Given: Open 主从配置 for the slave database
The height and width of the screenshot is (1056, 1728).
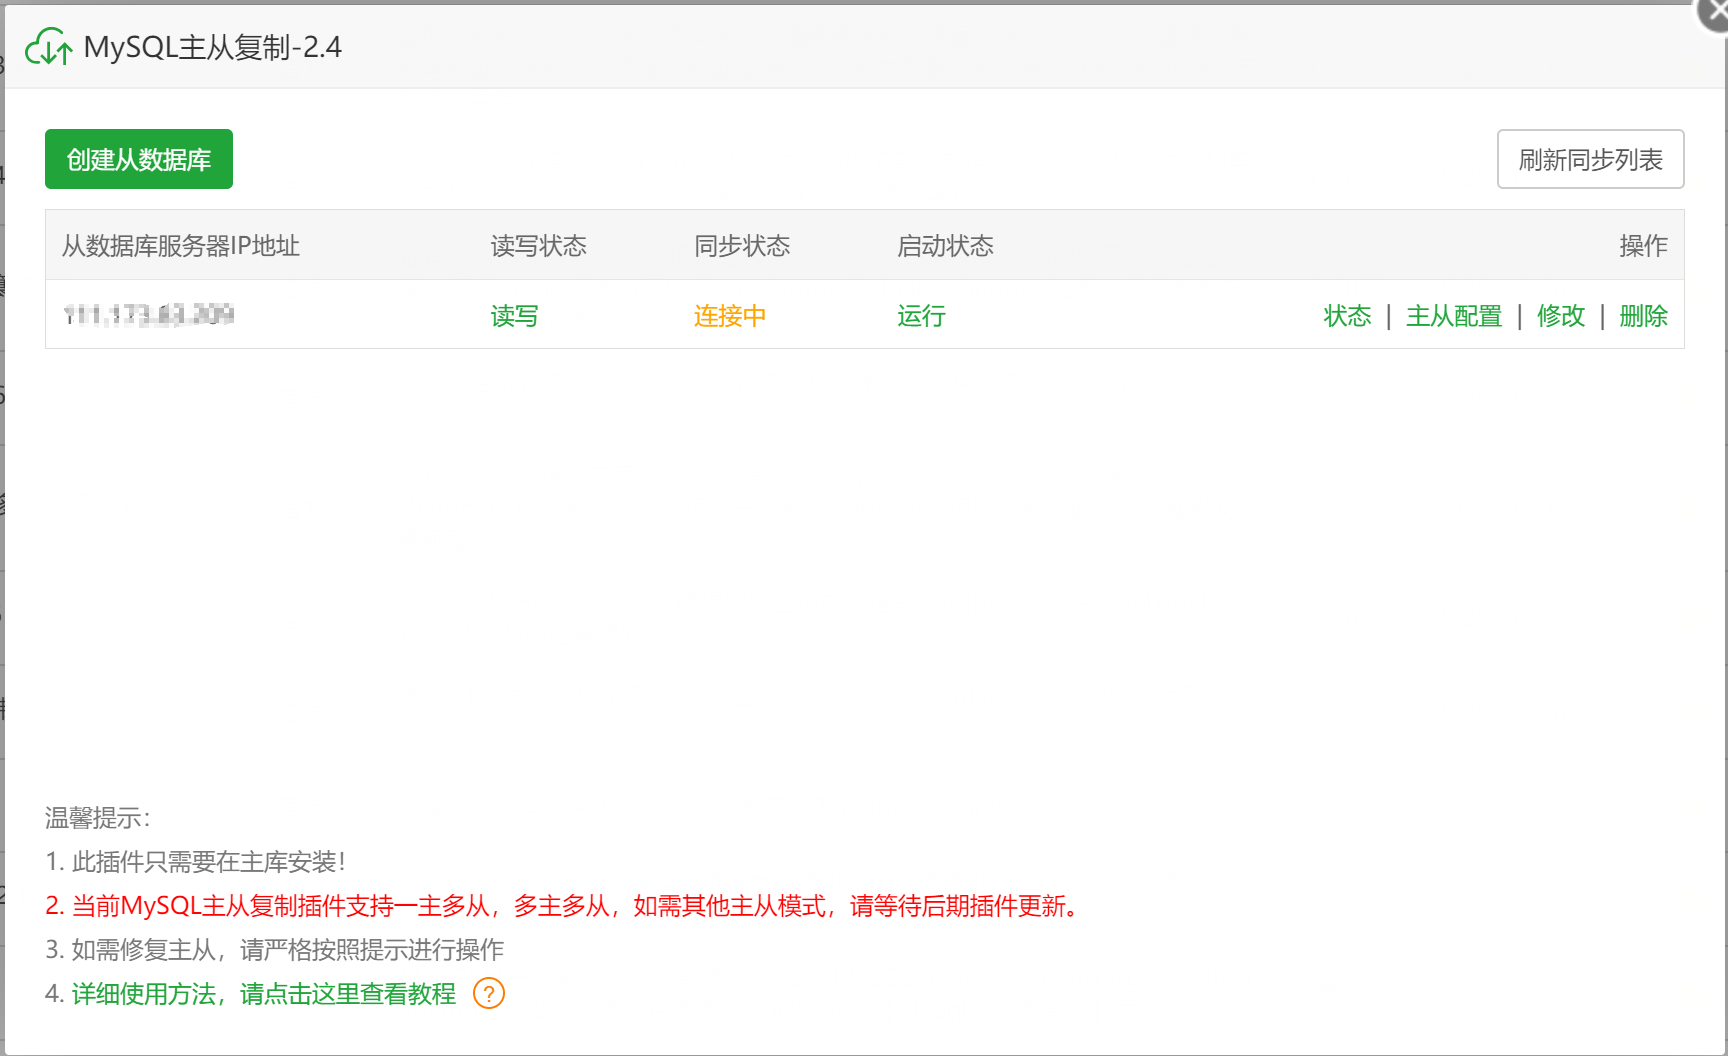Looking at the screenshot, I should click(x=1454, y=316).
